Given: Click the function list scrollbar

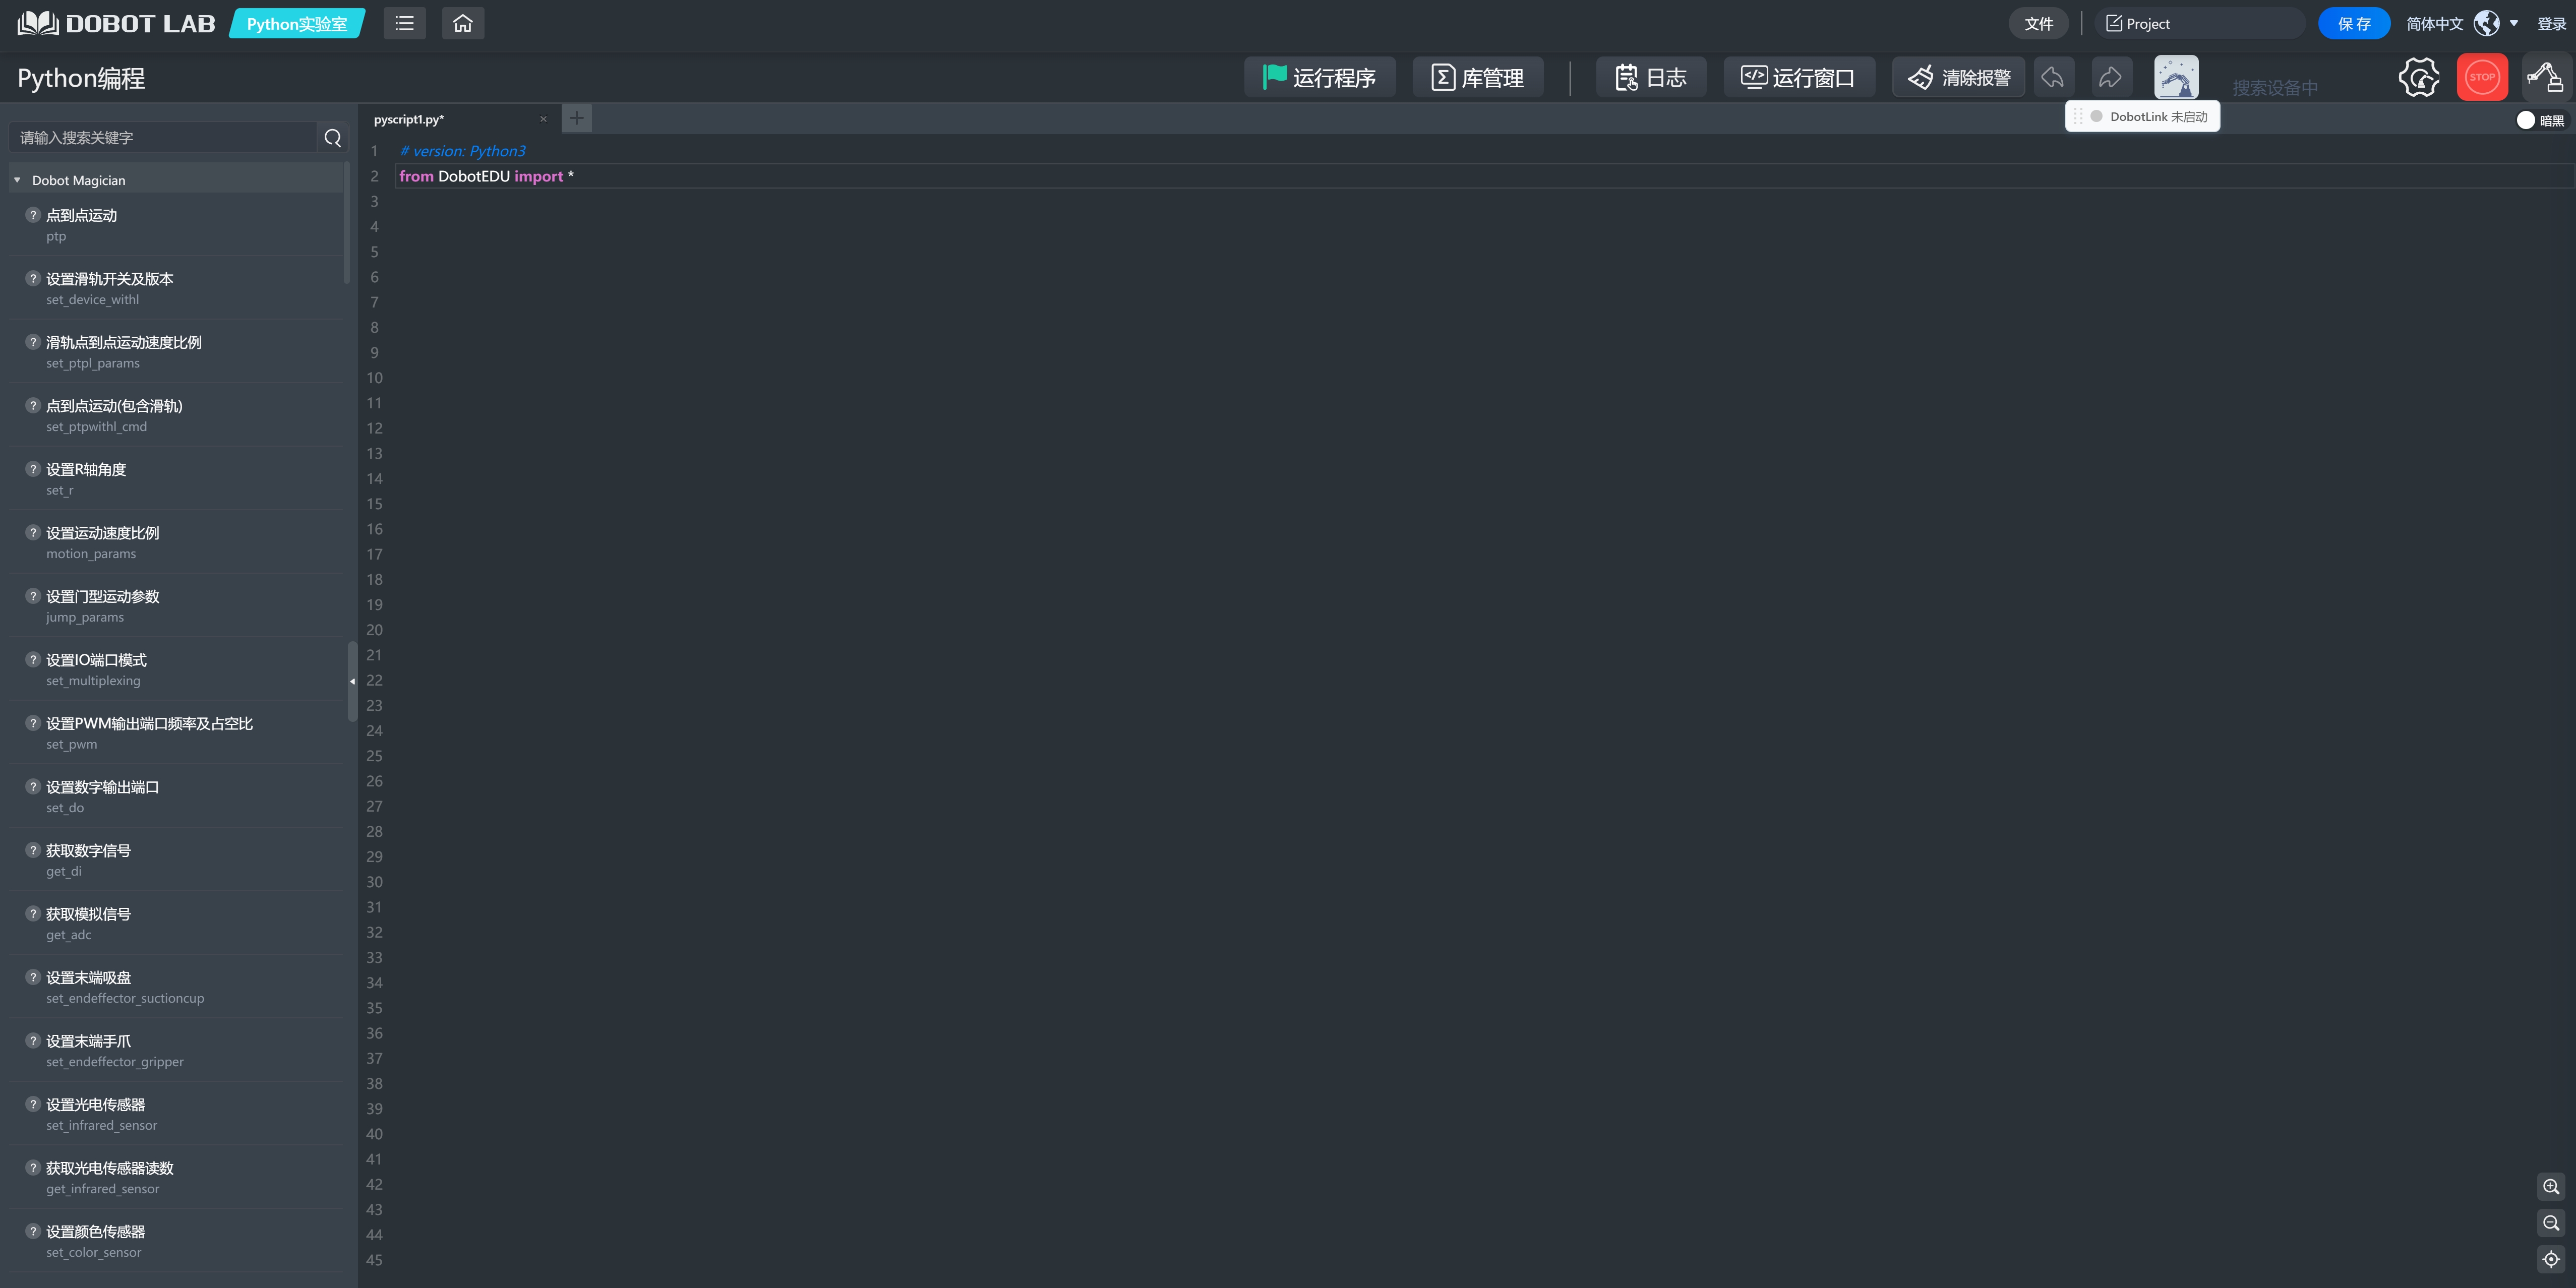Looking at the screenshot, I should tap(346, 222).
